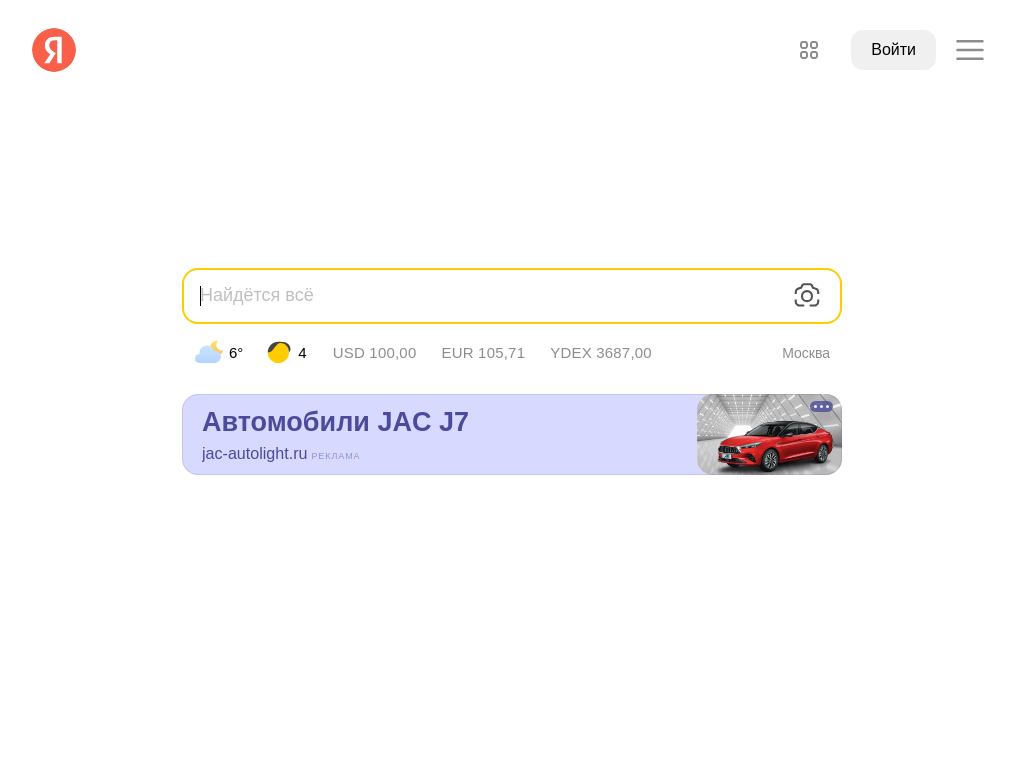Focus the Найдётся всё search field

pos(490,295)
